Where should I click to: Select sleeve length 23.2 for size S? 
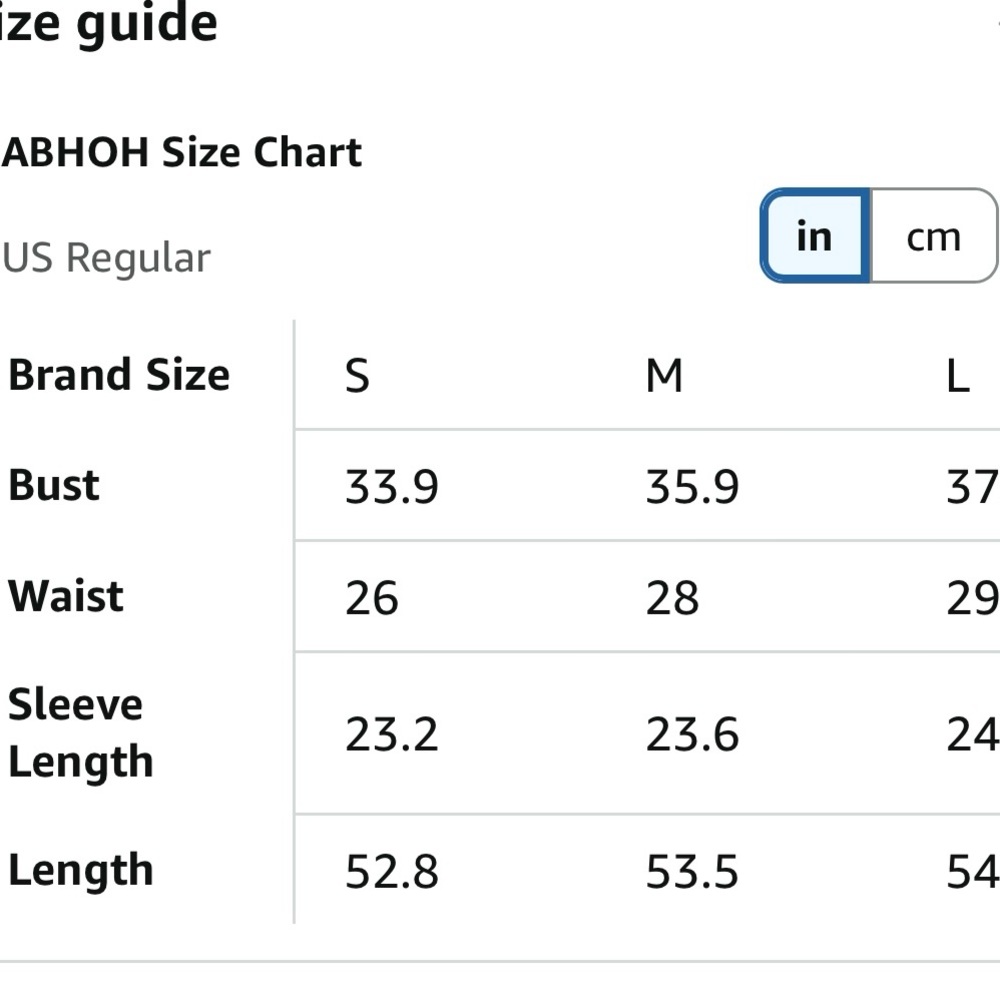[x=392, y=734]
